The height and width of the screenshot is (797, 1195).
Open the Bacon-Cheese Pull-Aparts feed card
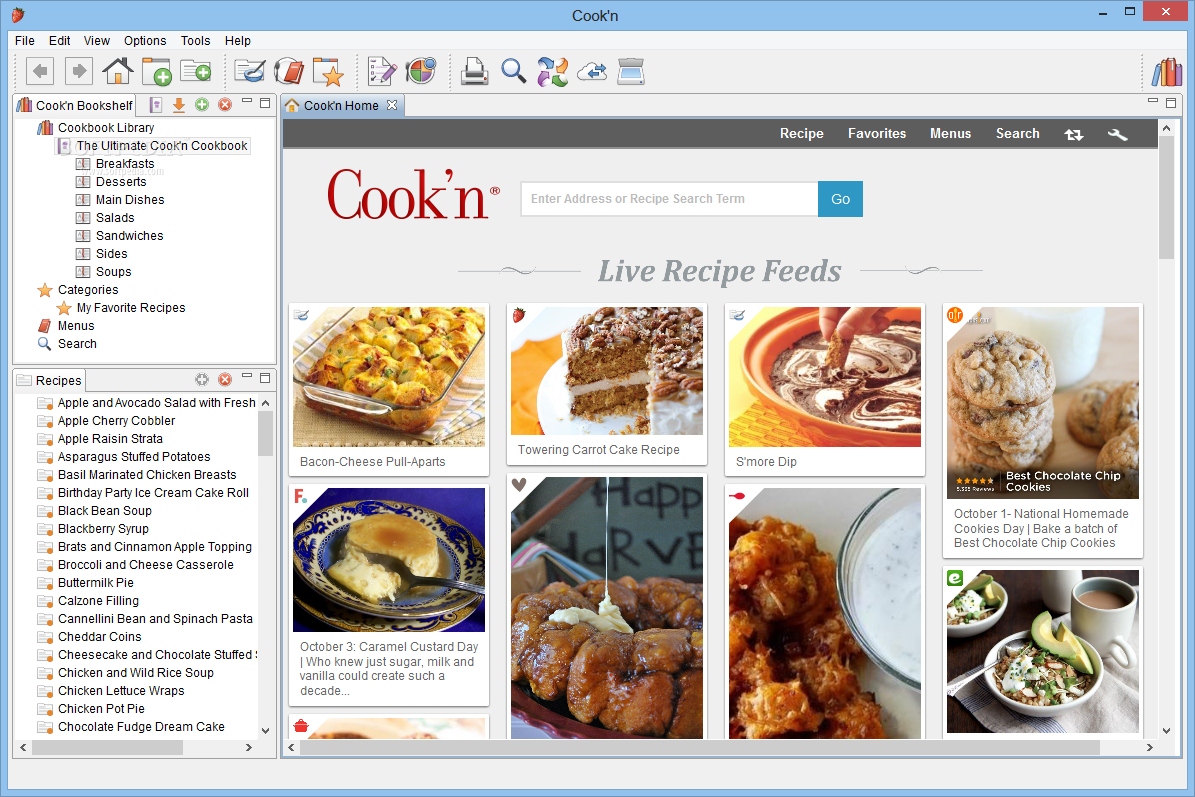tap(389, 389)
